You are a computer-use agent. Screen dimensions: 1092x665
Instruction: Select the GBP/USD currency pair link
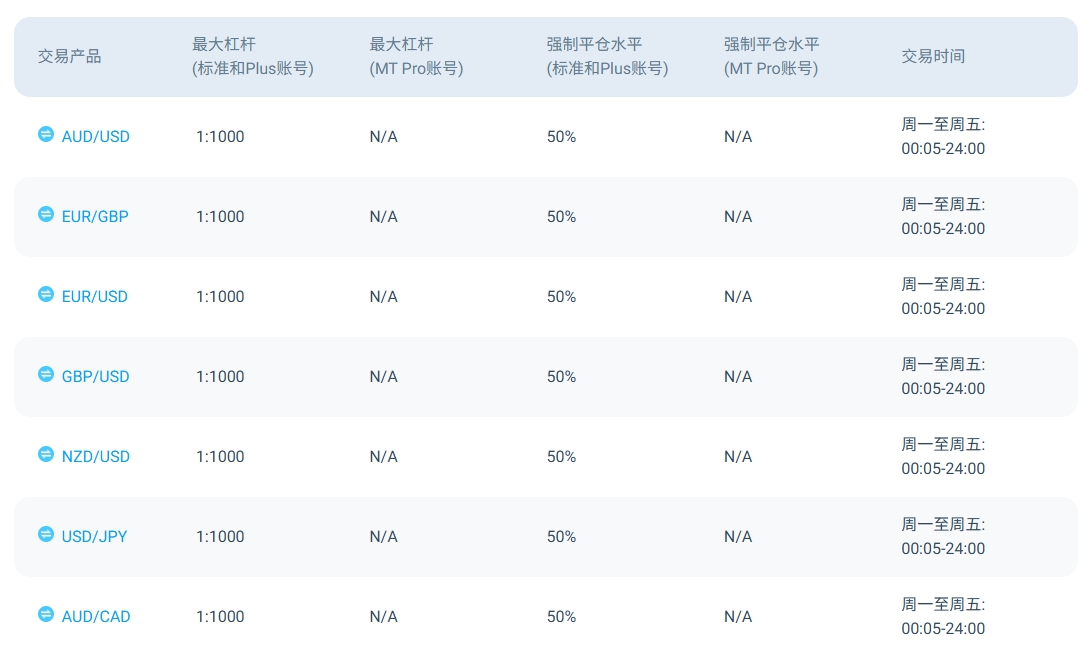click(x=96, y=377)
